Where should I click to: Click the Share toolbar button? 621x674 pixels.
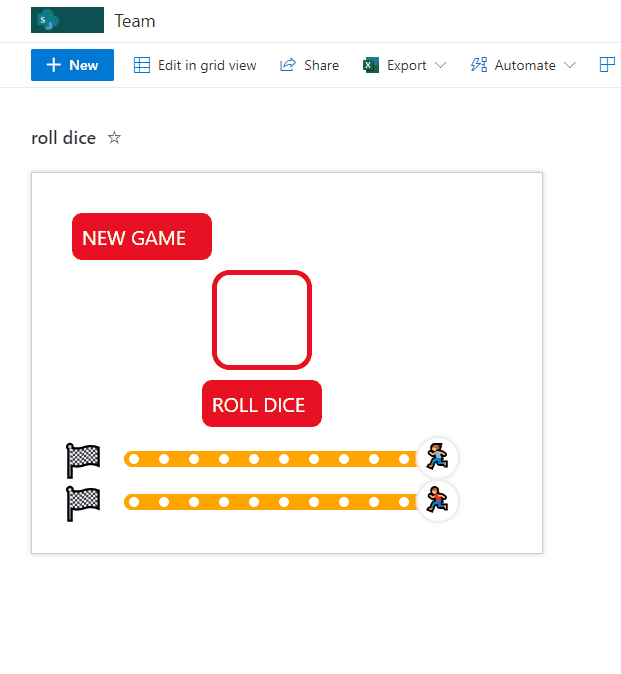(309, 65)
